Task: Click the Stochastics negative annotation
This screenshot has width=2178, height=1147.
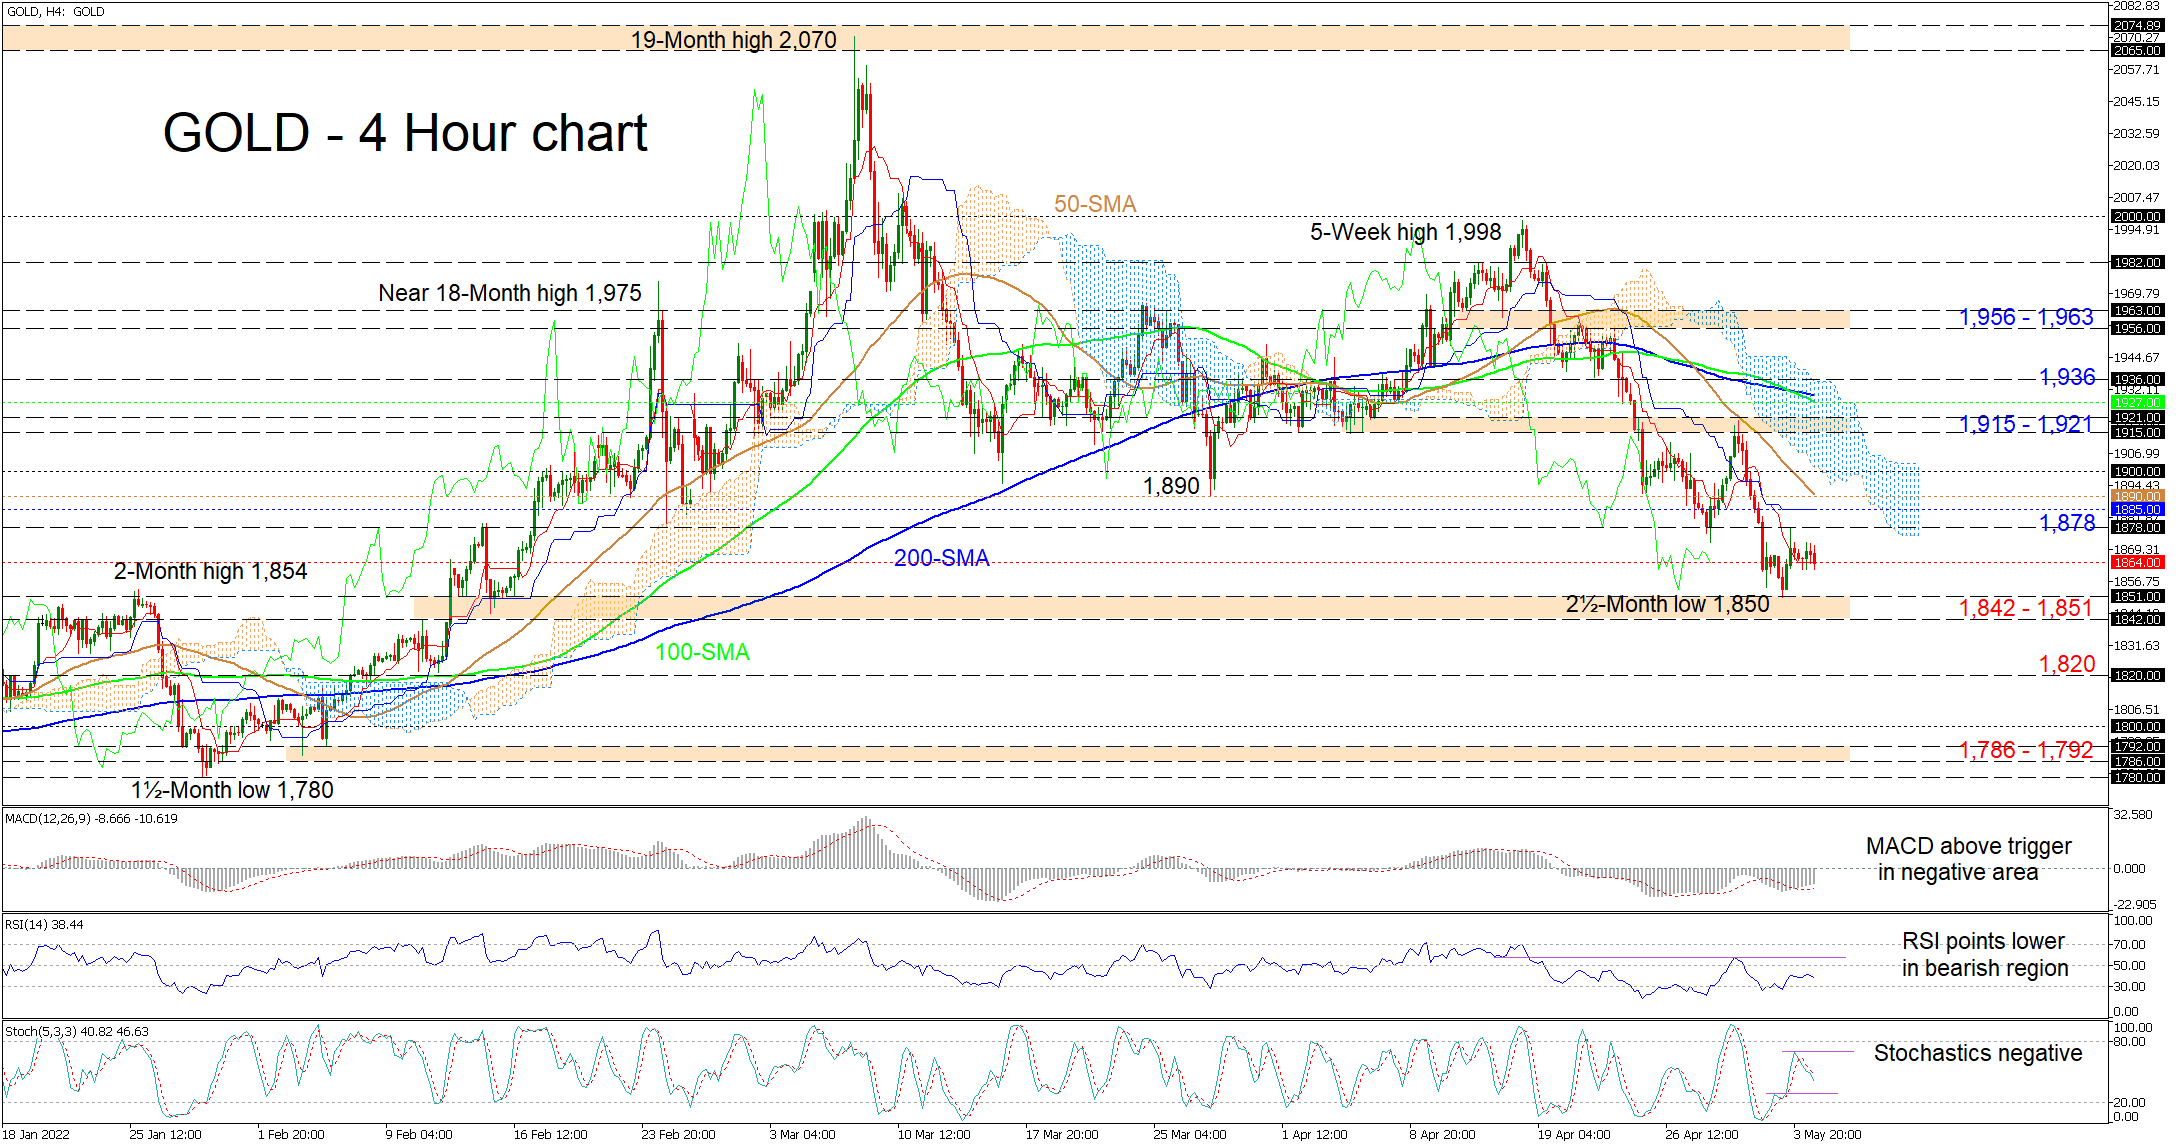Action: (1977, 1053)
